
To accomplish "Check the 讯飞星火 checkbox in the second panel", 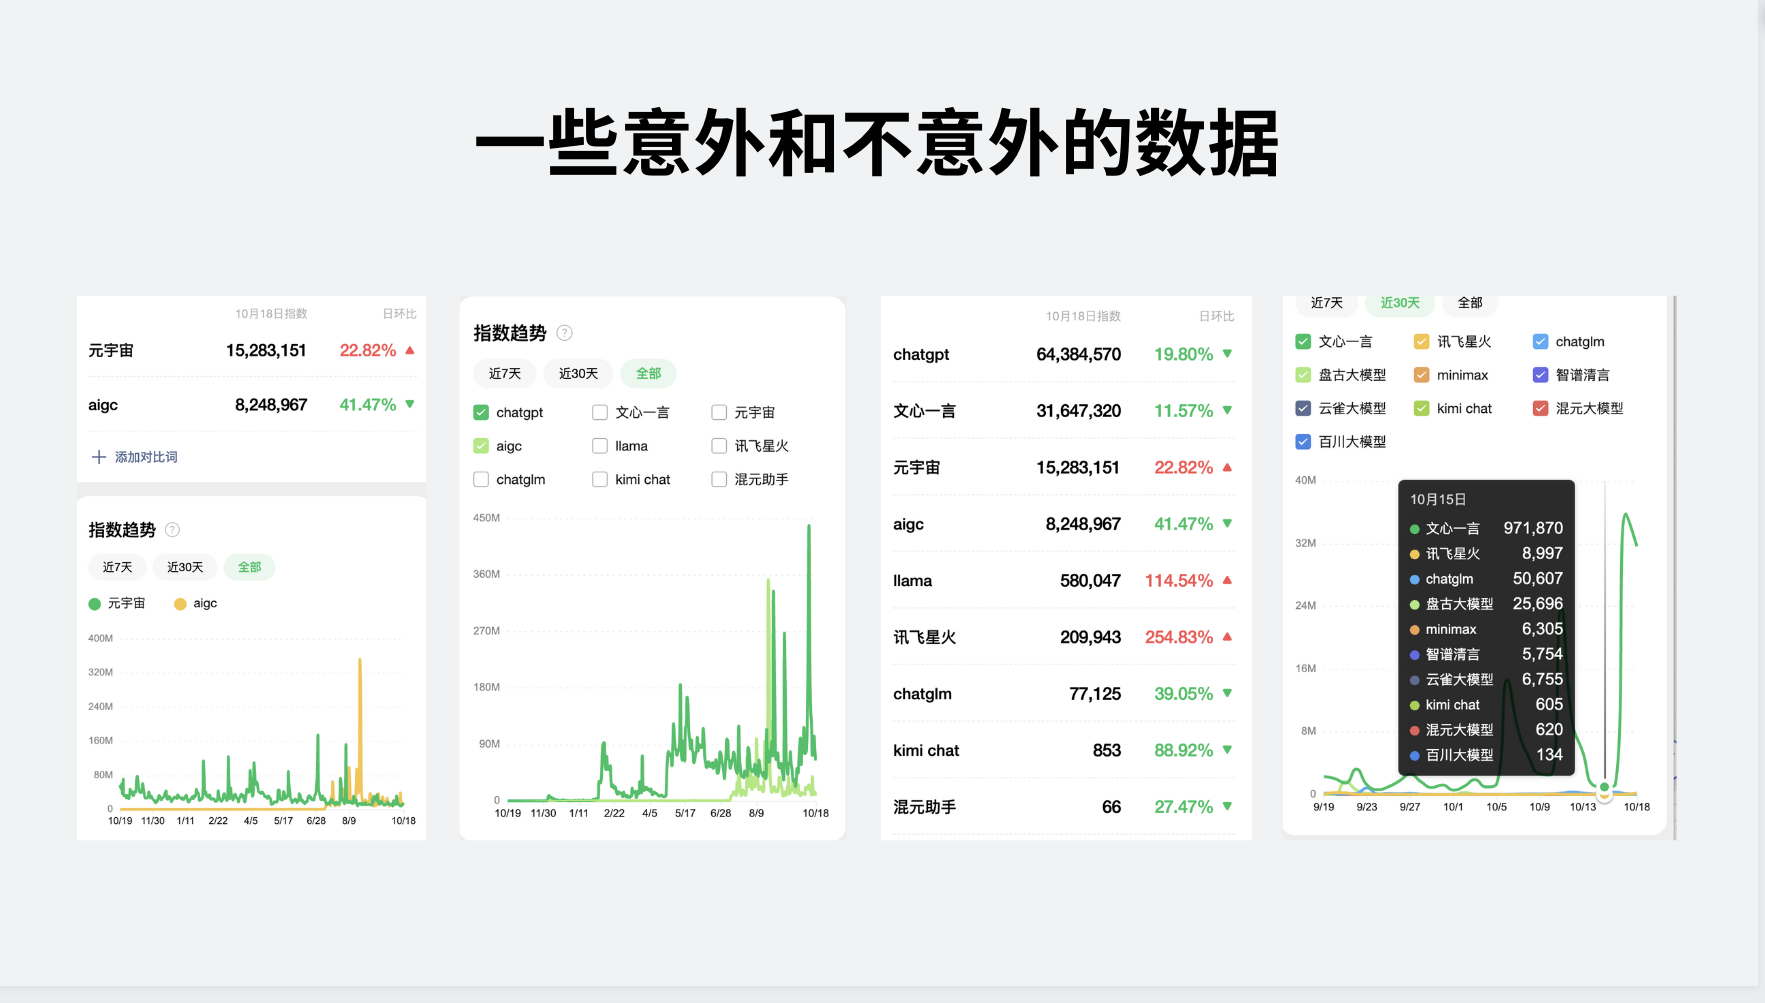I will click(x=719, y=446).
